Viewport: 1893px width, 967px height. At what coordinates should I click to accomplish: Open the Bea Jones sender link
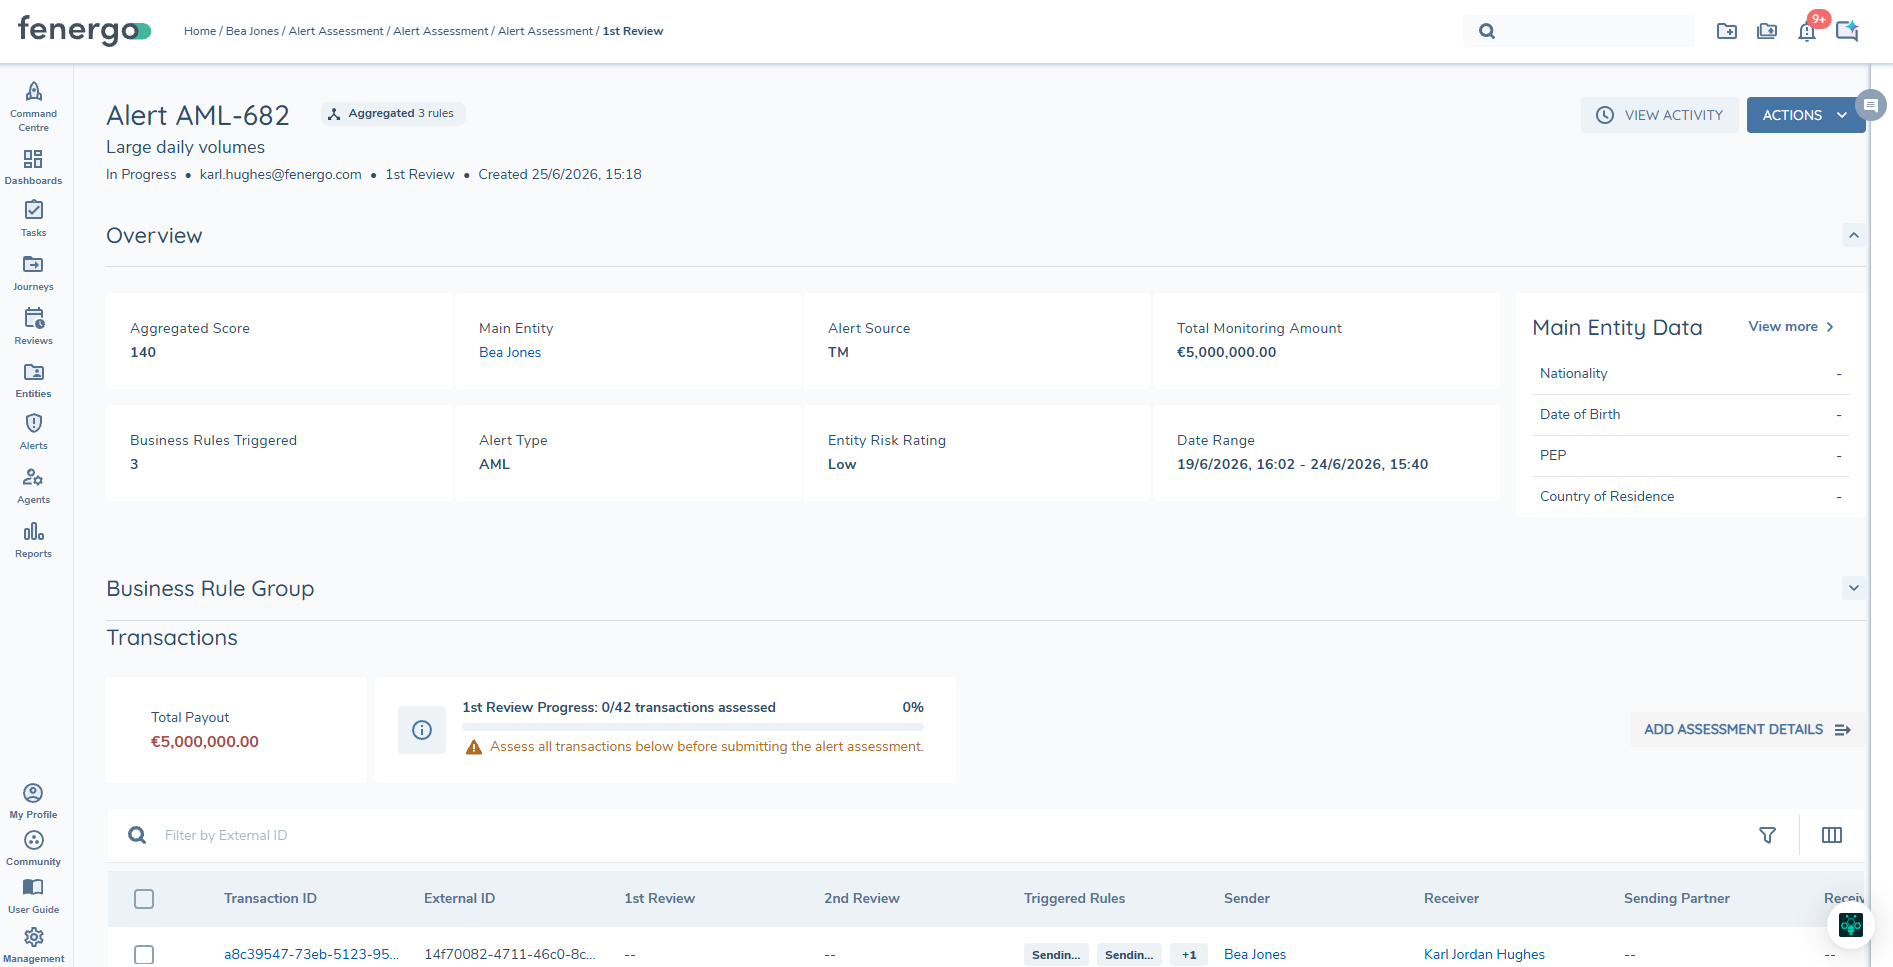pos(1255,954)
